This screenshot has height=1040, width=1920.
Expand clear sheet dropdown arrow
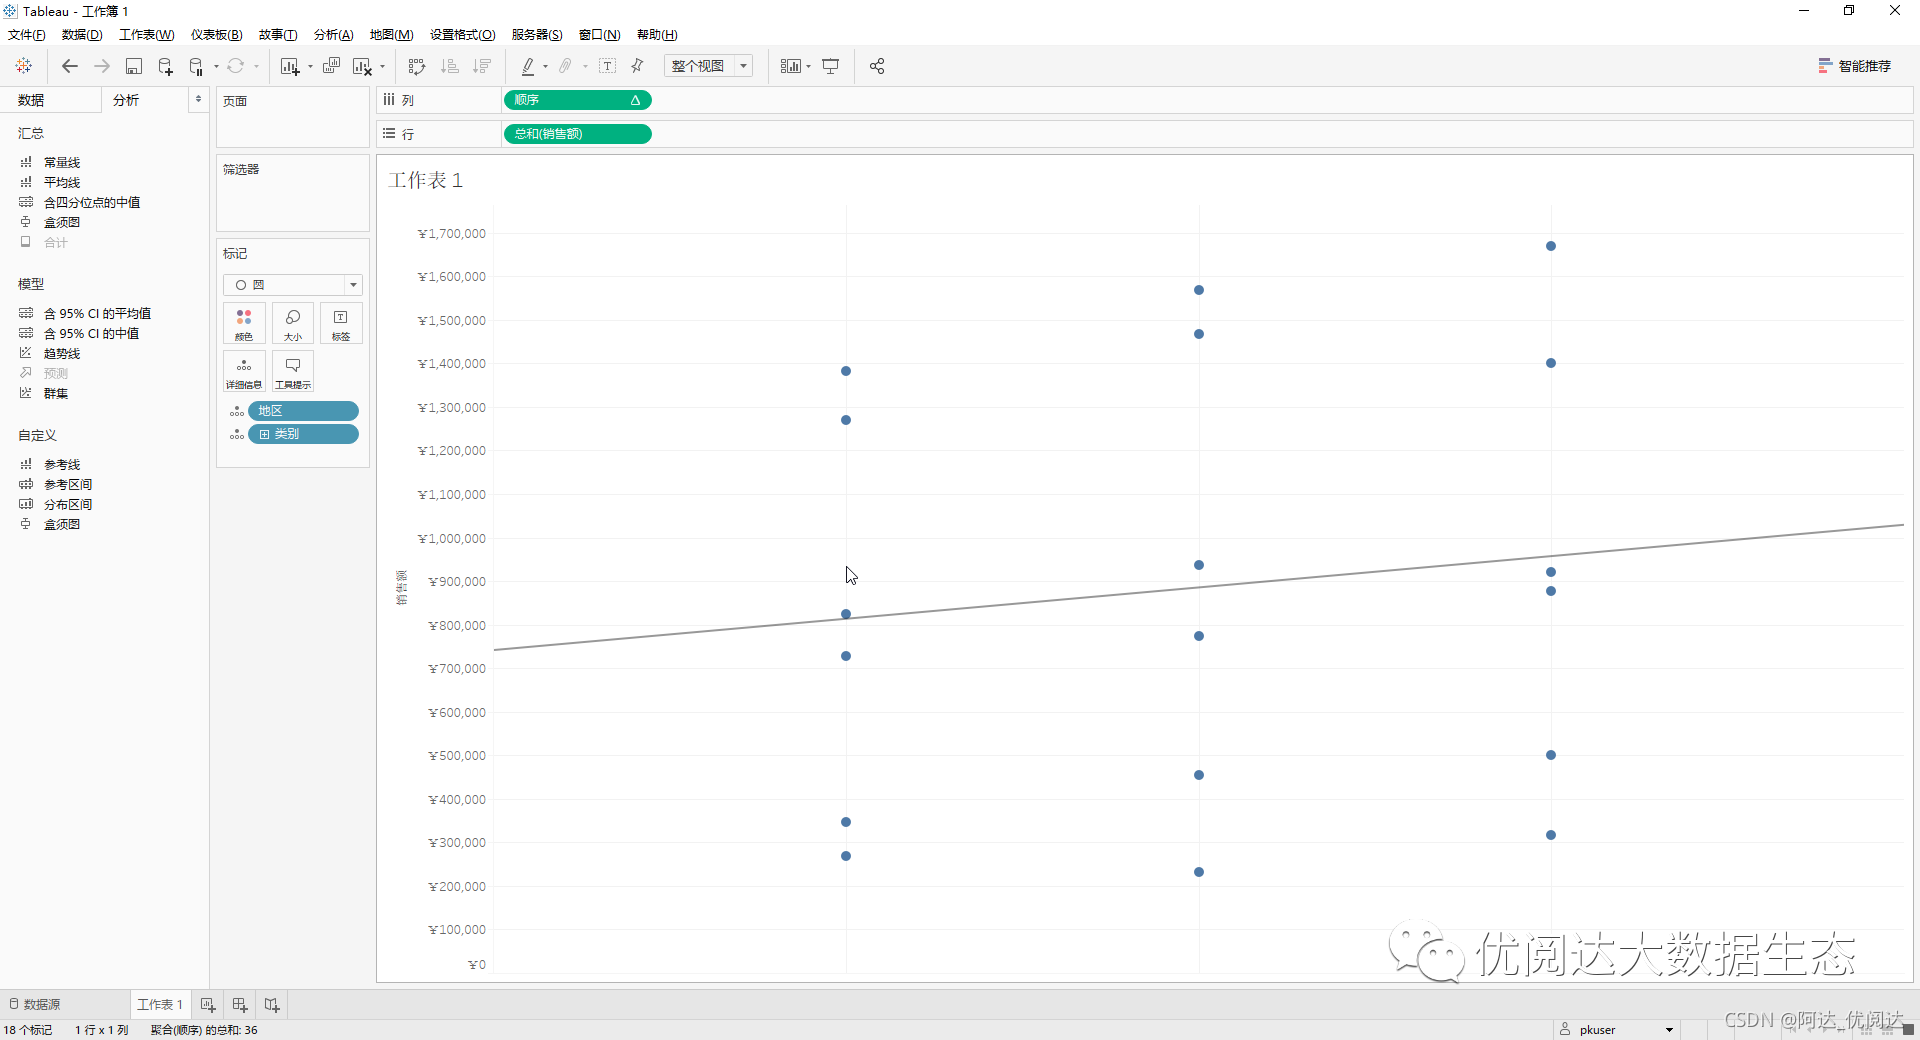point(382,67)
